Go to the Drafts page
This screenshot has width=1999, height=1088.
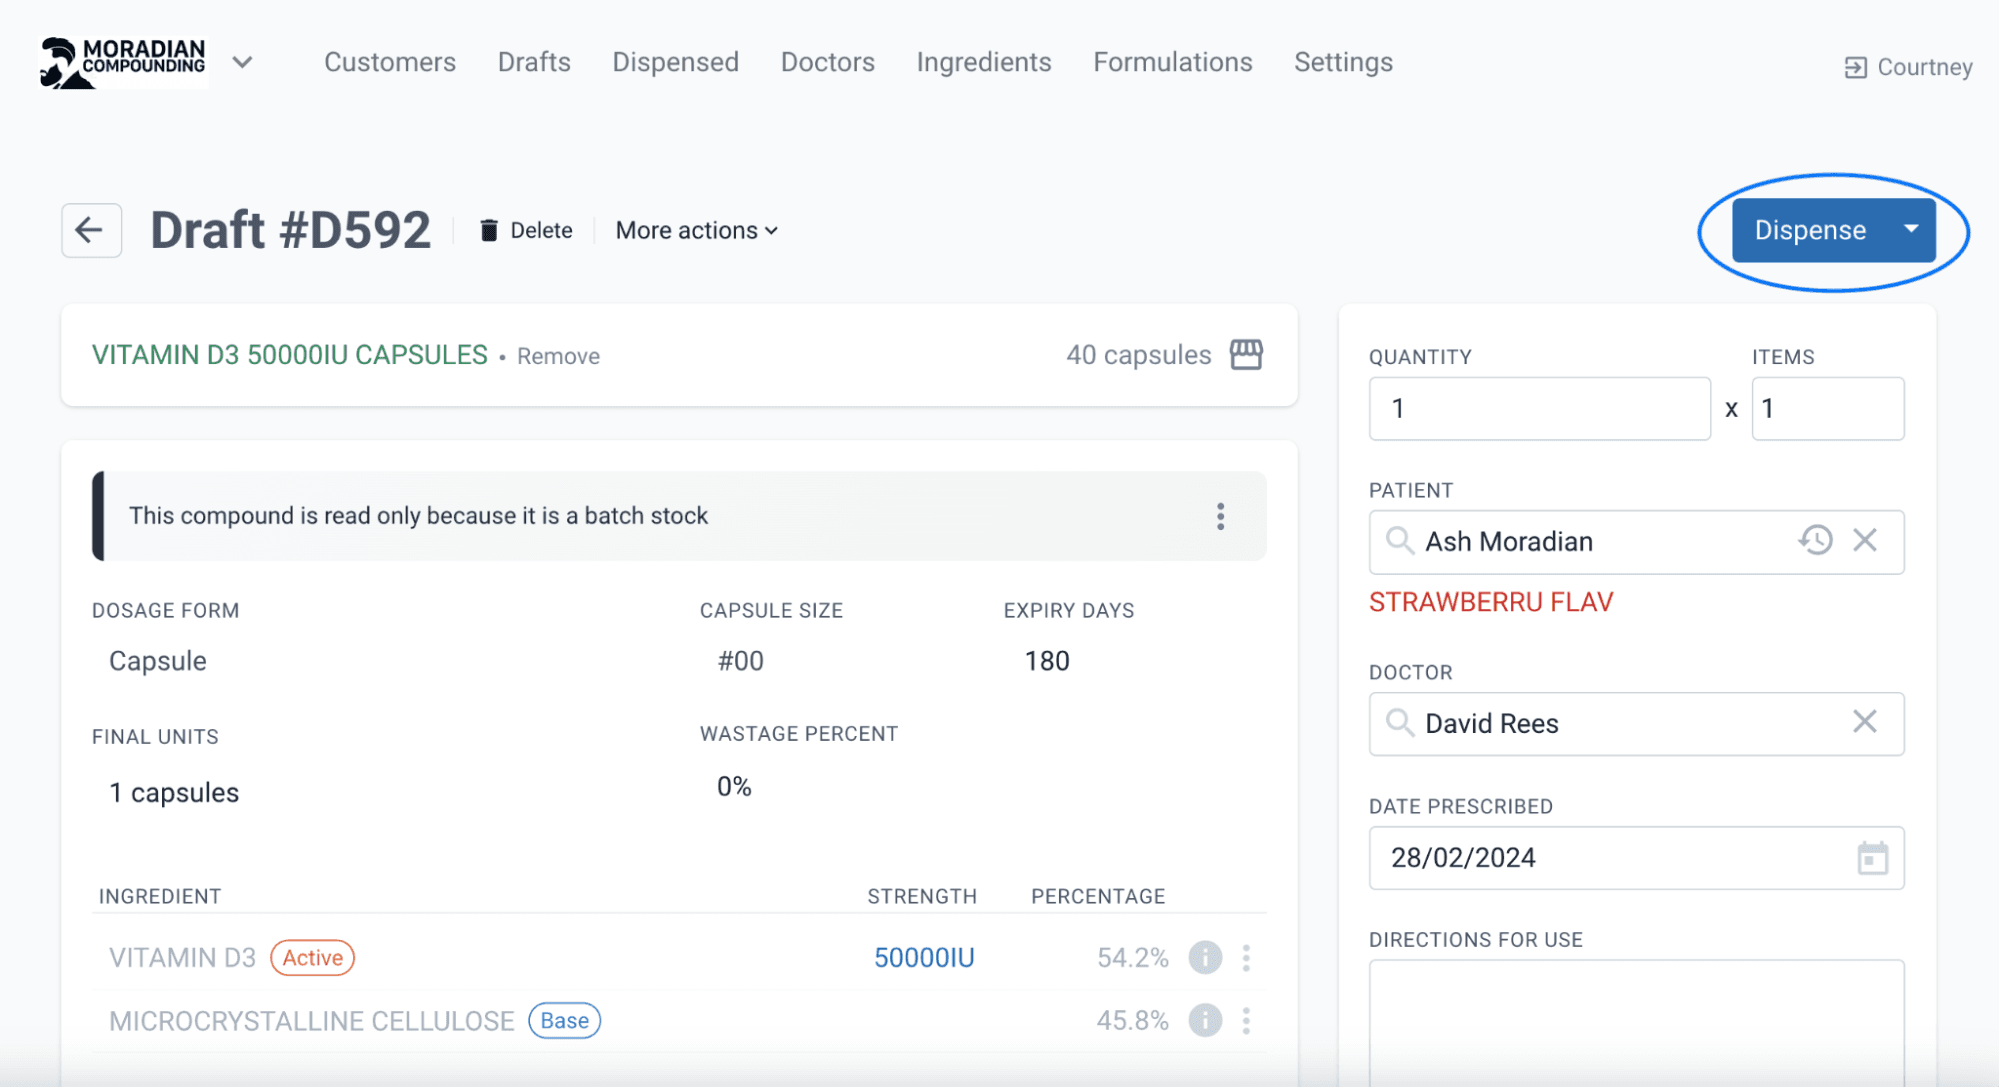[534, 62]
